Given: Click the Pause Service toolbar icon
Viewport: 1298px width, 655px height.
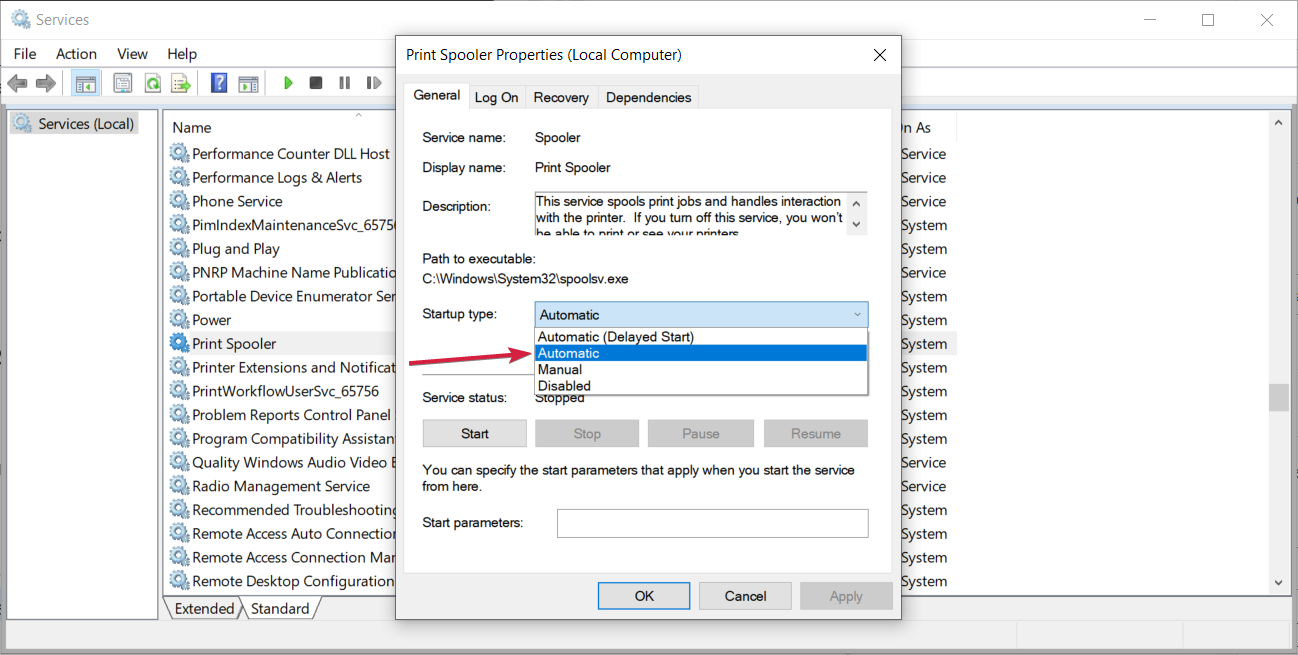Looking at the screenshot, I should point(345,83).
